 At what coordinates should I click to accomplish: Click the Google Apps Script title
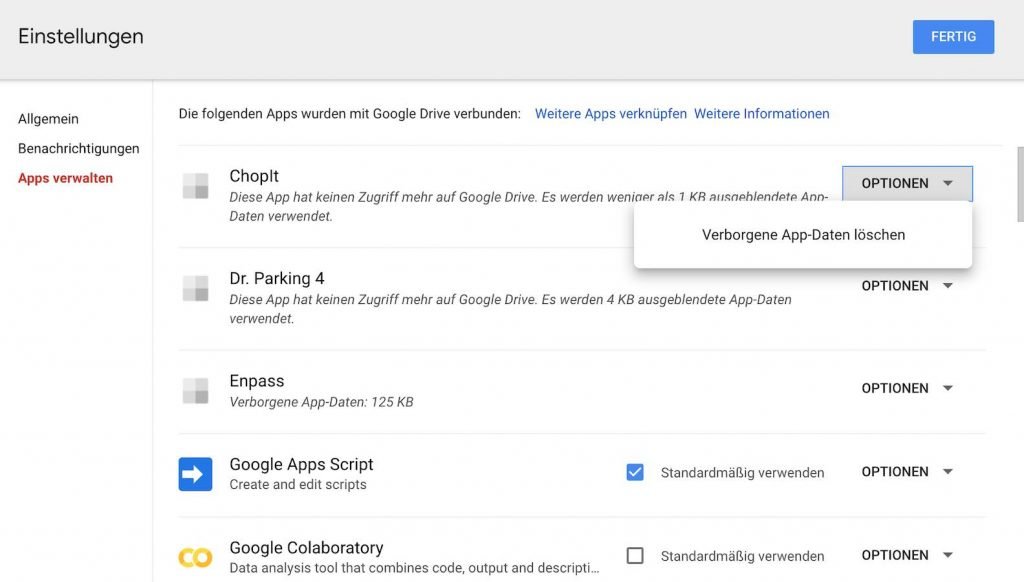pyautogui.click(x=301, y=464)
